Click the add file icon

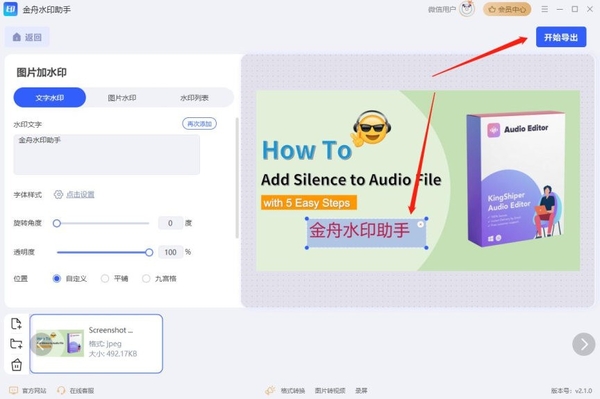pos(16,324)
